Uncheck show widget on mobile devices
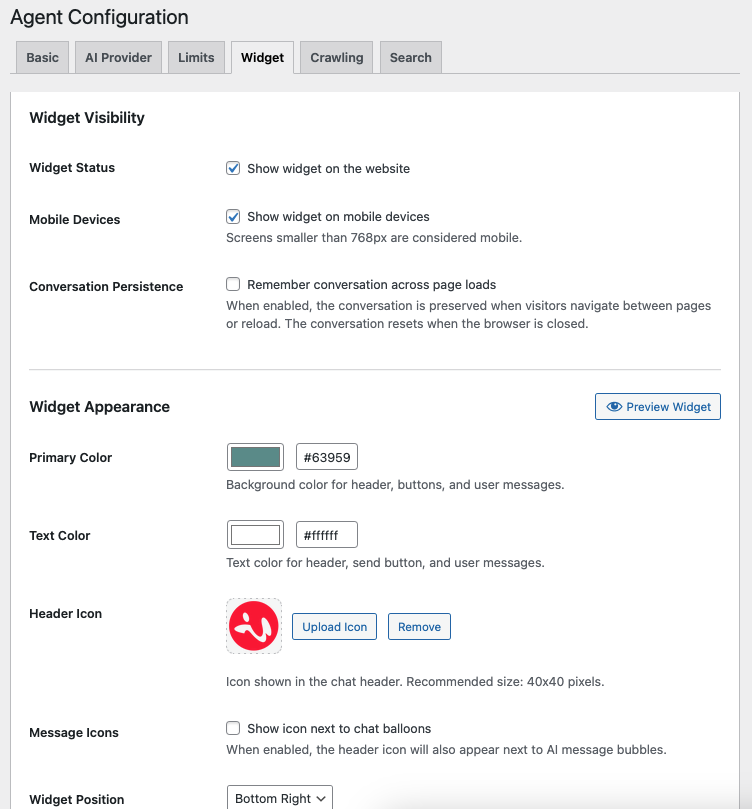The width and height of the screenshot is (752, 809). [232, 216]
